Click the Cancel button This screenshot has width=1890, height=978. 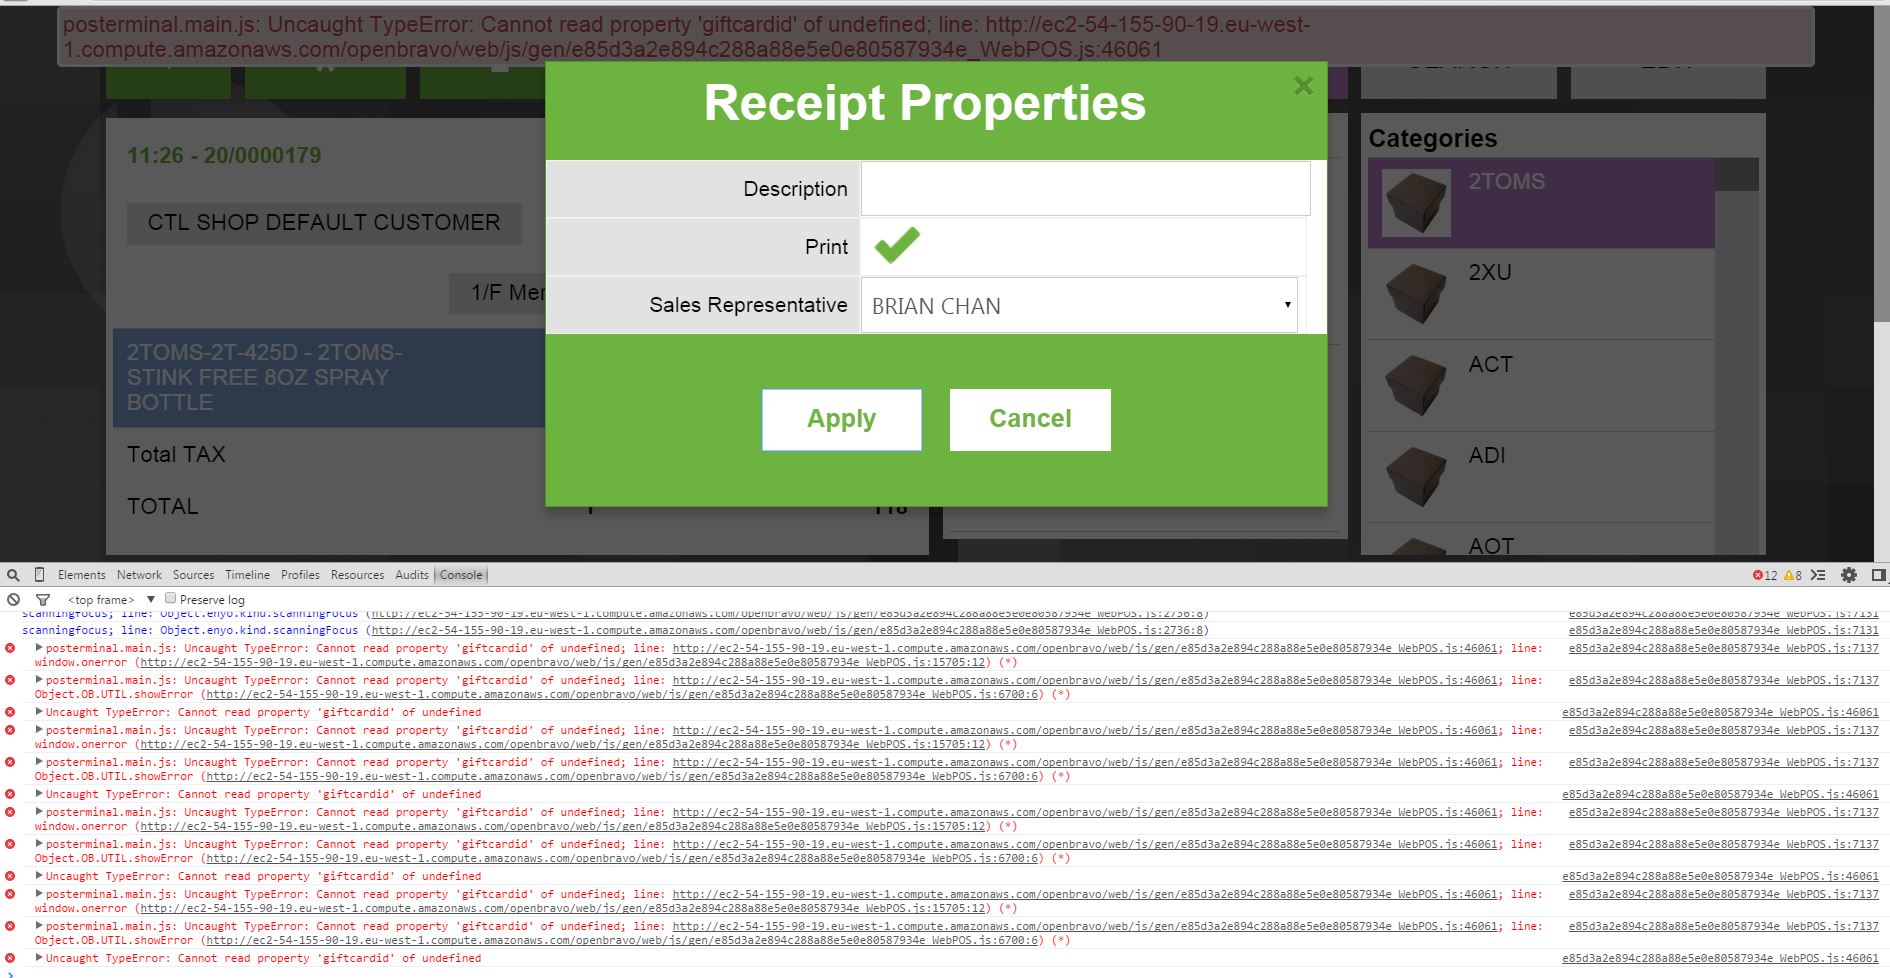[1030, 419]
